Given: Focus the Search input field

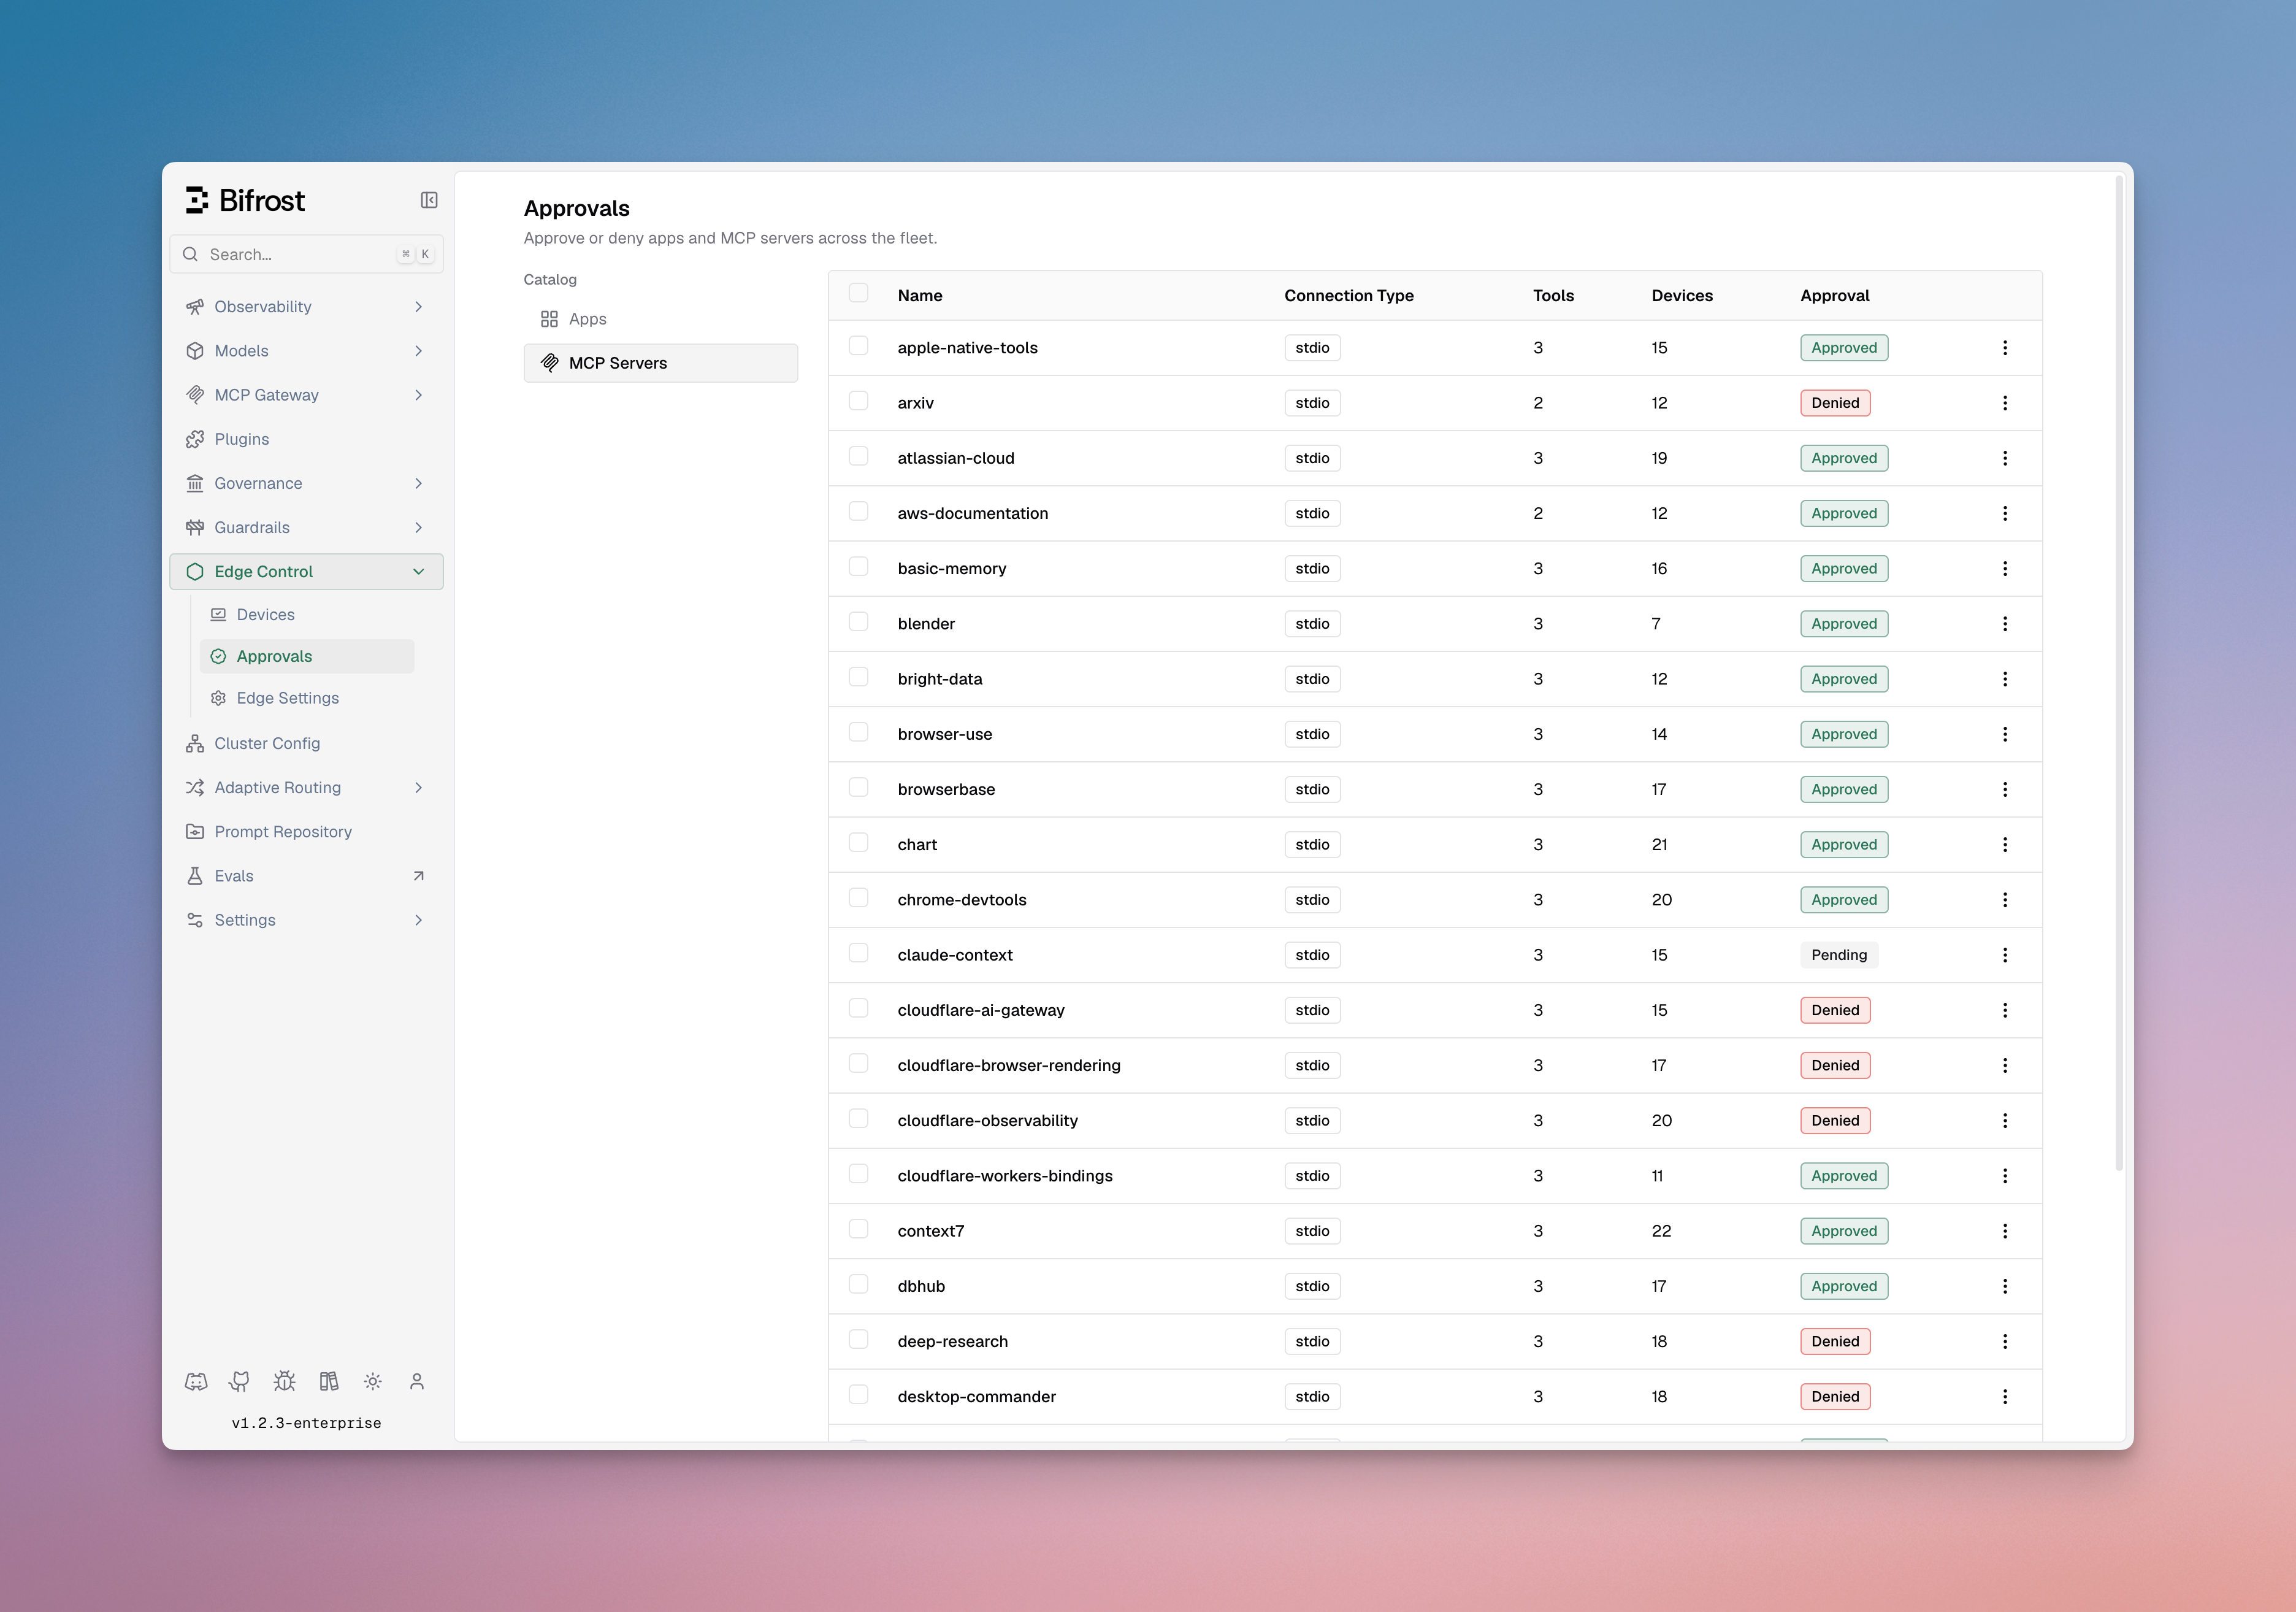Looking at the screenshot, I should pyautogui.click(x=306, y=254).
